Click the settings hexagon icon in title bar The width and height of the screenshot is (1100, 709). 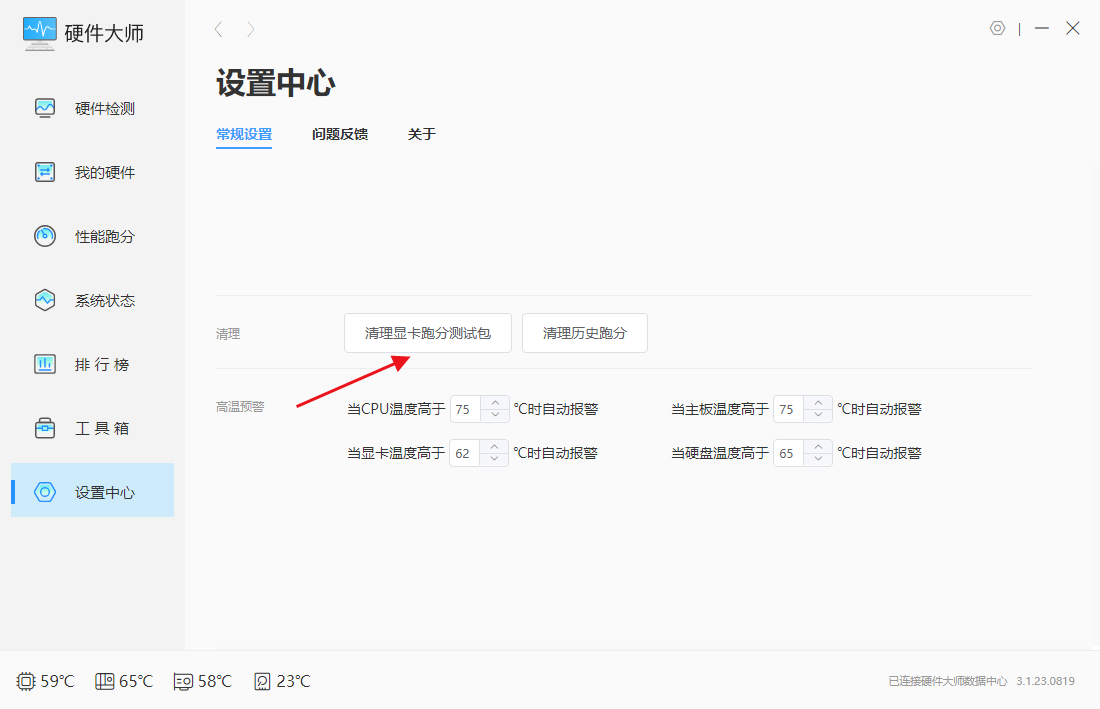(997, 28)
